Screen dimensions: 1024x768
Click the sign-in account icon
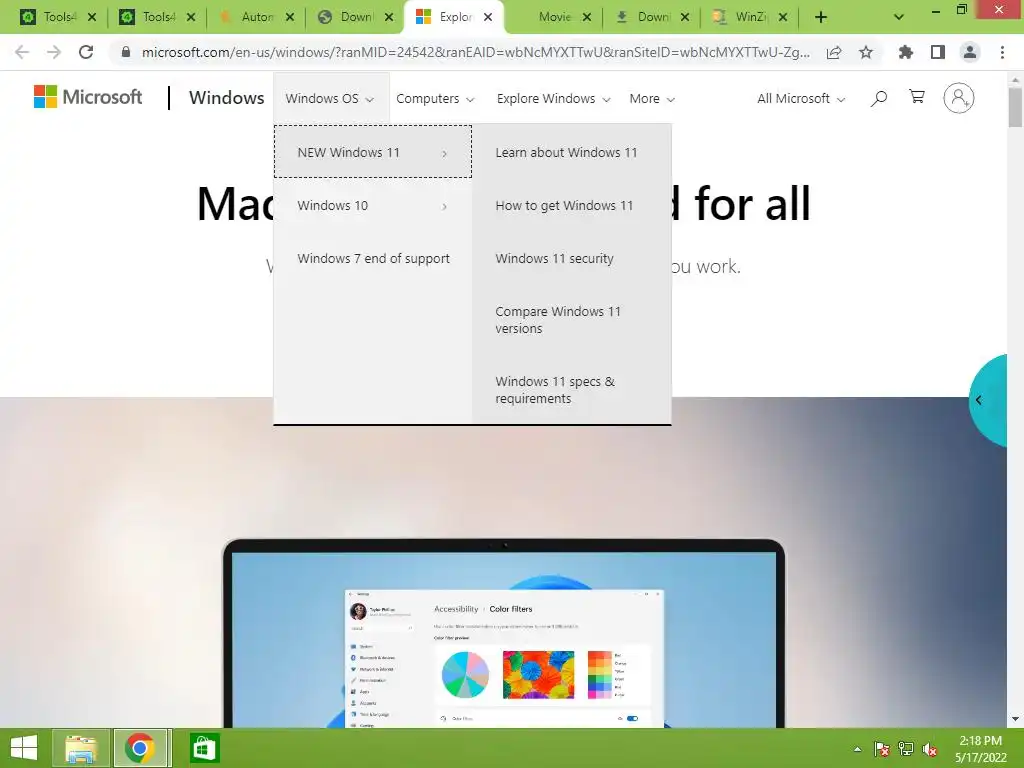coord(959,98)
